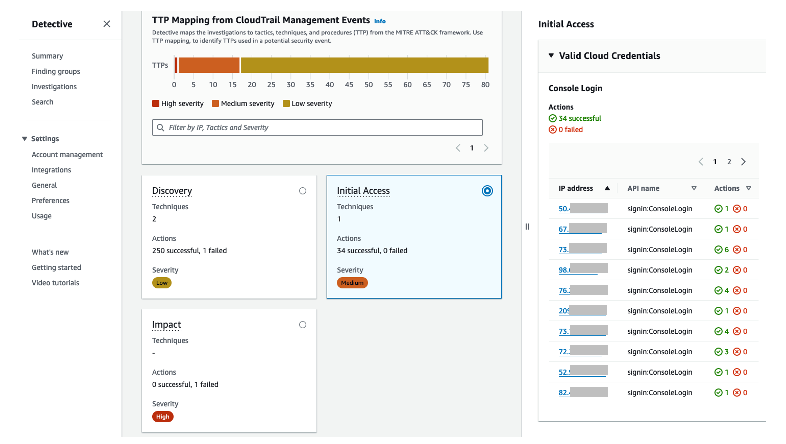Open Integrations settings
This screenshot has height=444, width=786.
click(x=51, y=170)
